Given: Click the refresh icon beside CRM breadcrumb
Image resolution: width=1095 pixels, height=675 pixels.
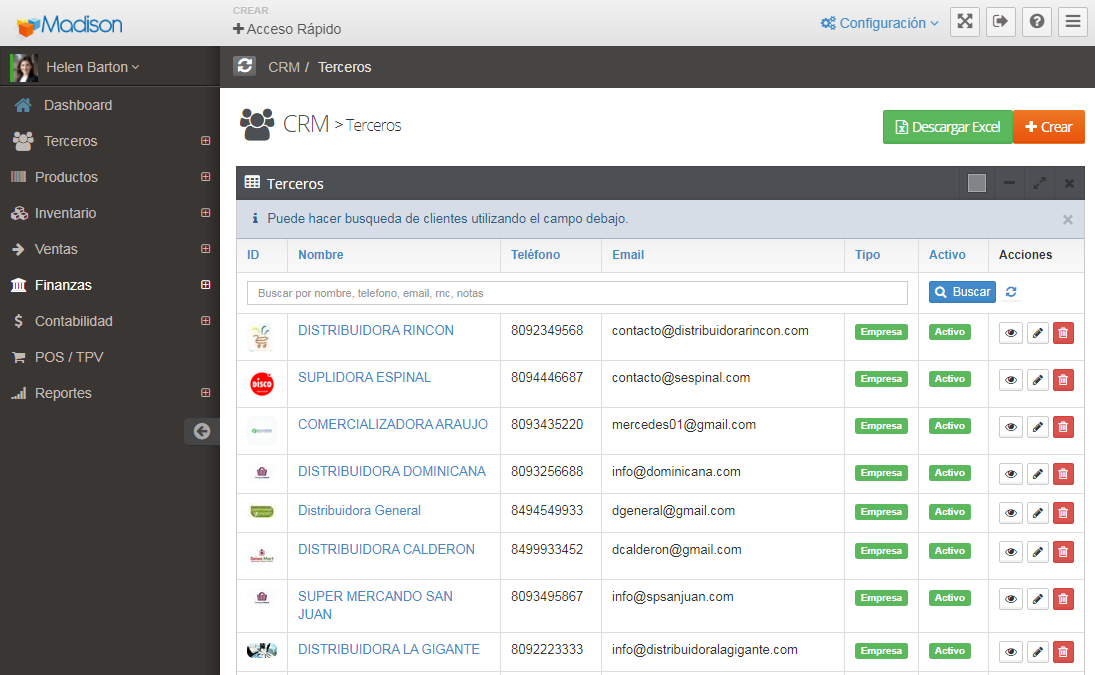Looking at the screenshot, I should click(x=244, y=66).
